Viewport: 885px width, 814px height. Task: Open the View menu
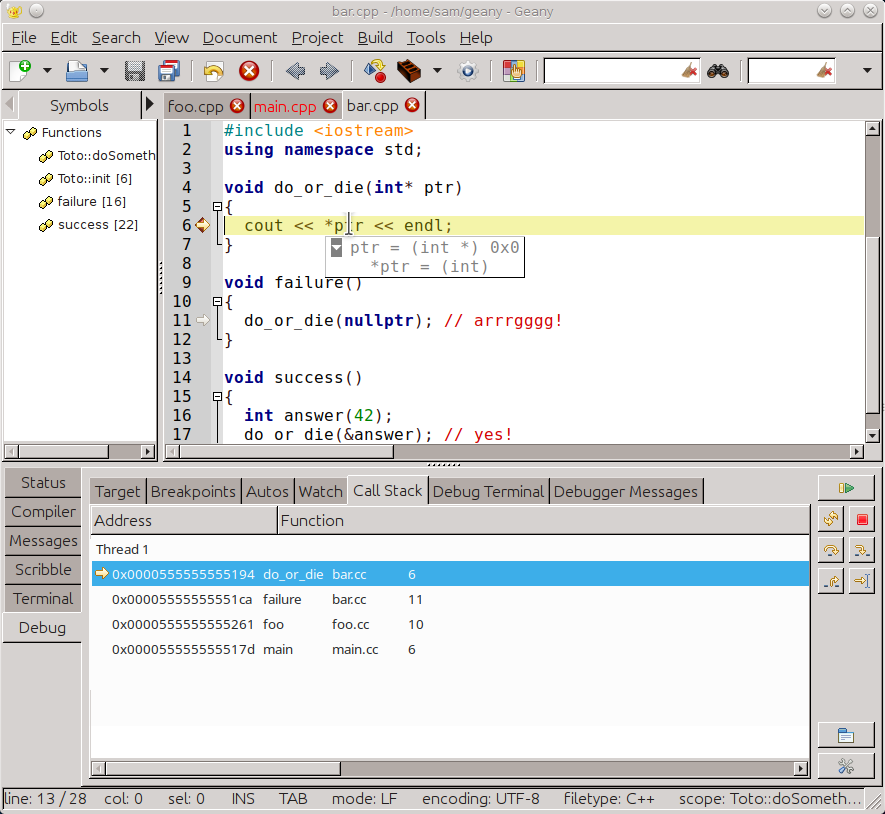172,38
